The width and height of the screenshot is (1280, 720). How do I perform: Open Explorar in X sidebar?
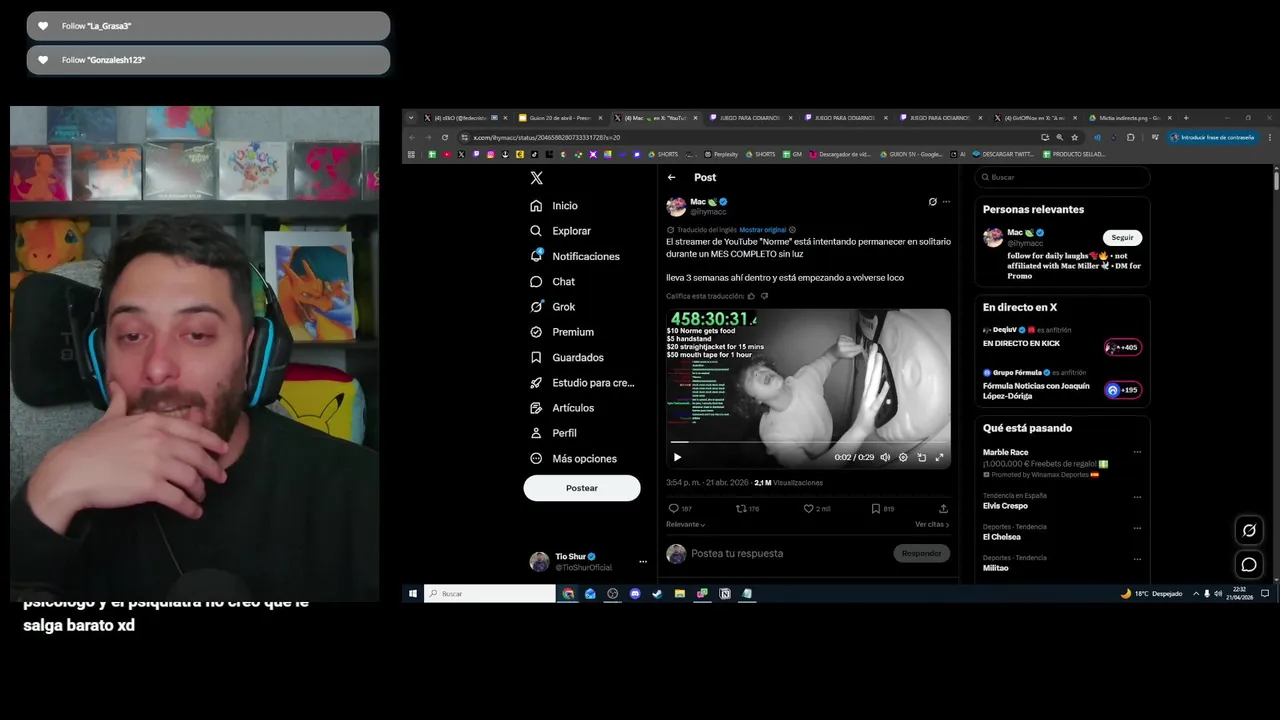(x=560, y=231)
